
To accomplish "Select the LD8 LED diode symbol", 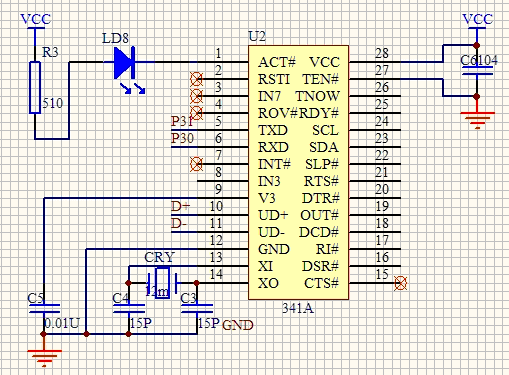I will coord(125,63).
